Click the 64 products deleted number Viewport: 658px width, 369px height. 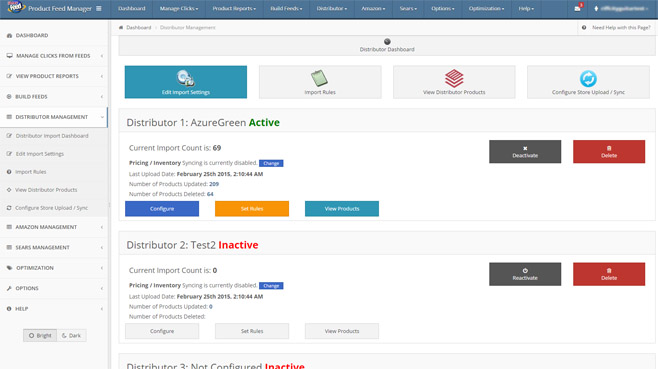[210, 194]
